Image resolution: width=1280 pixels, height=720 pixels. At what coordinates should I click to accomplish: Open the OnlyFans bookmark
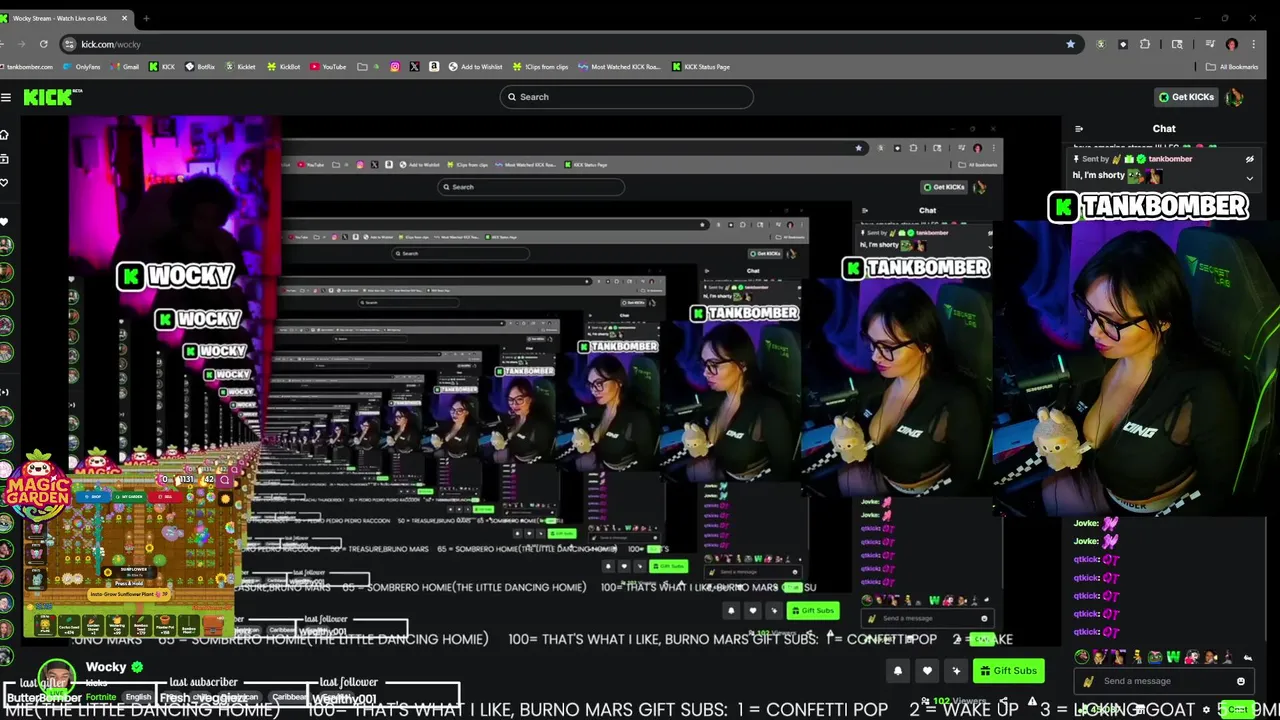(82, 67)
